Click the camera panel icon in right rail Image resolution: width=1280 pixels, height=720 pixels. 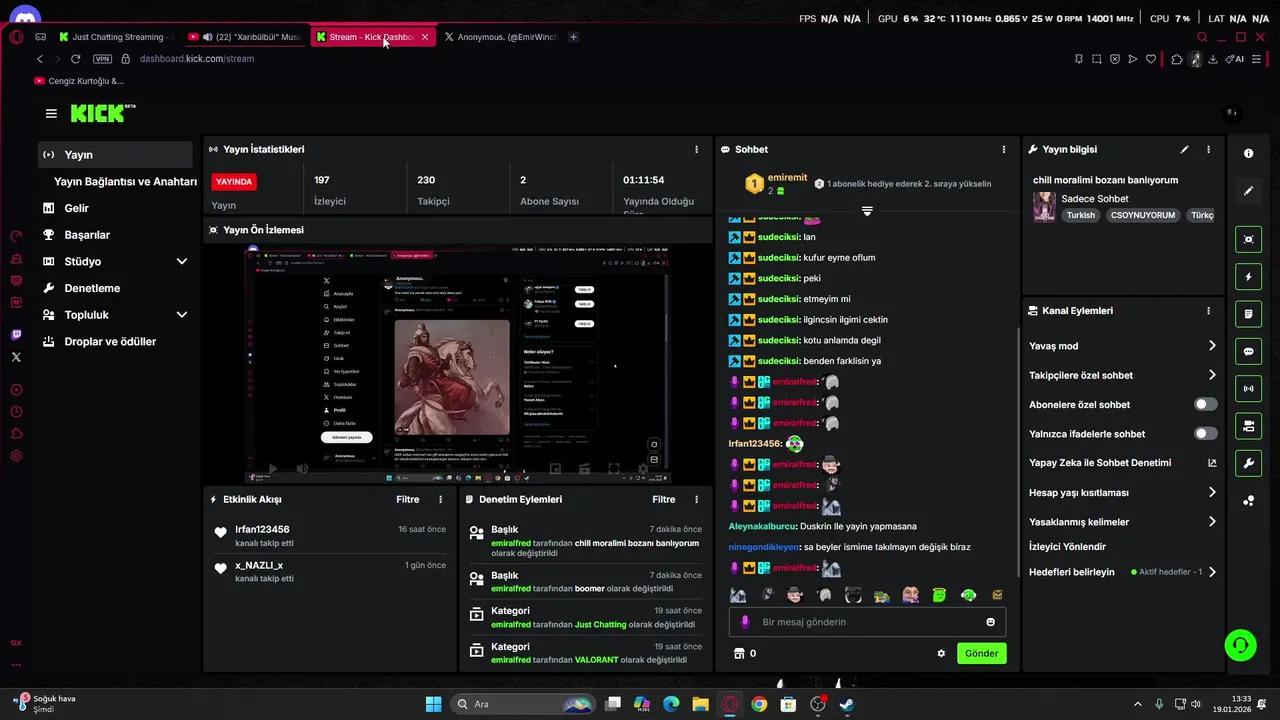point(1248,427)
